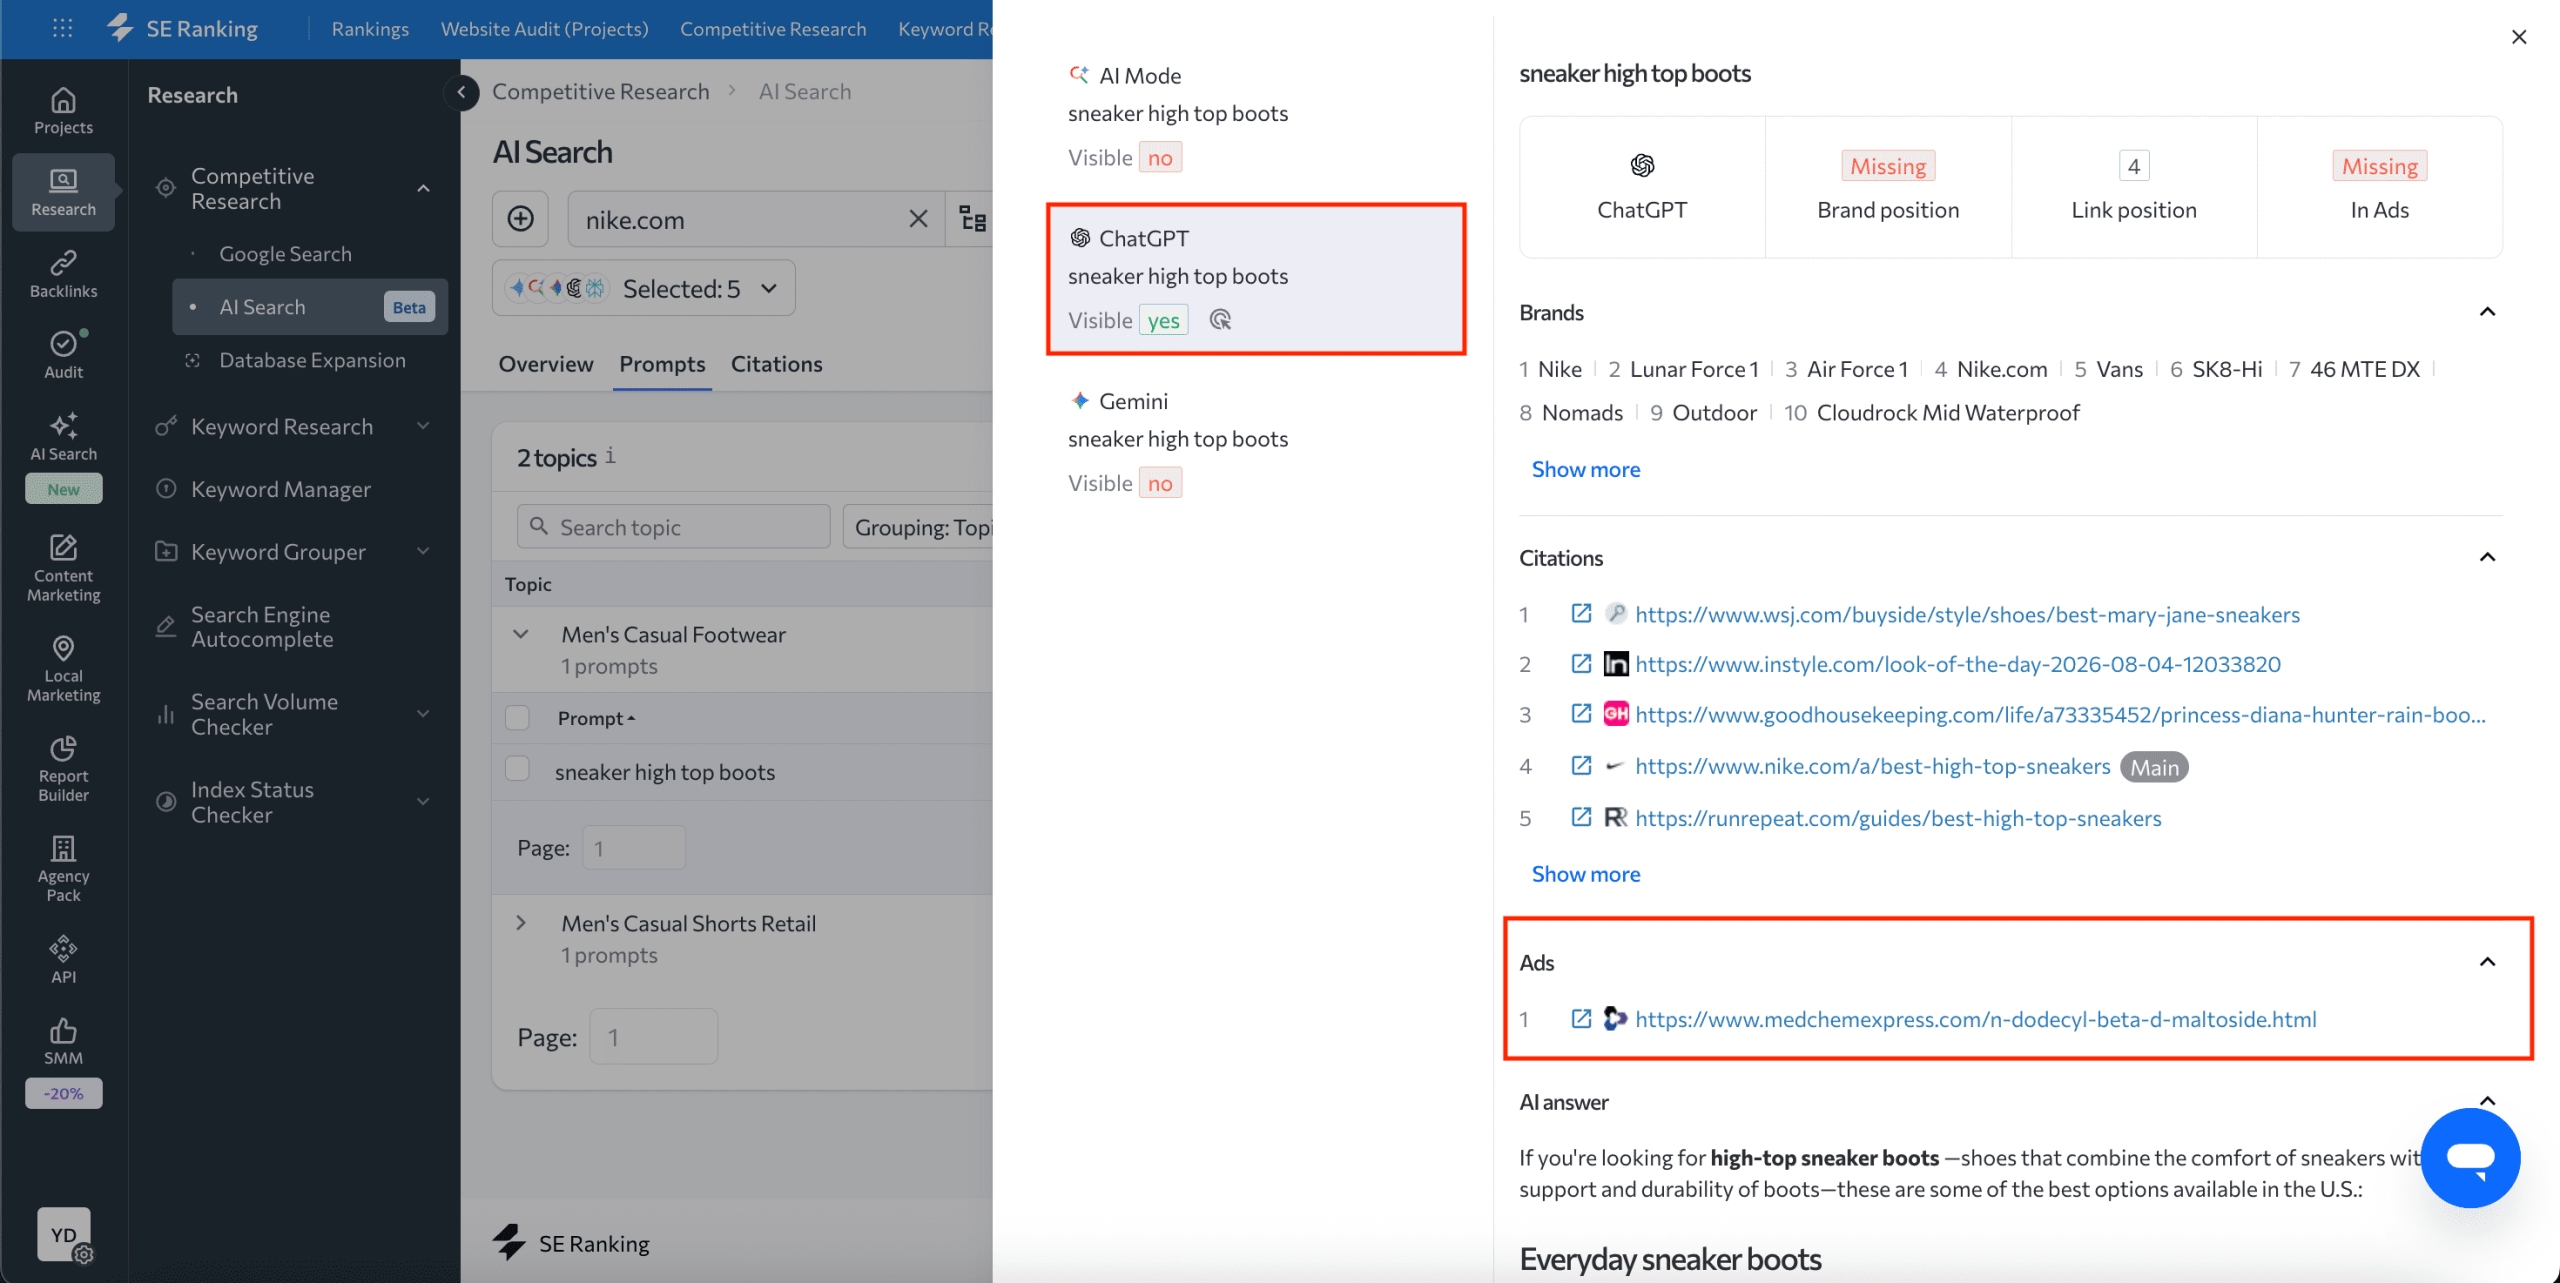The height and width of the screenshot is (1283, 2560).
Task: Open SMM in the sidebar
Action: pyautogui.click(x=63, y=1041)
